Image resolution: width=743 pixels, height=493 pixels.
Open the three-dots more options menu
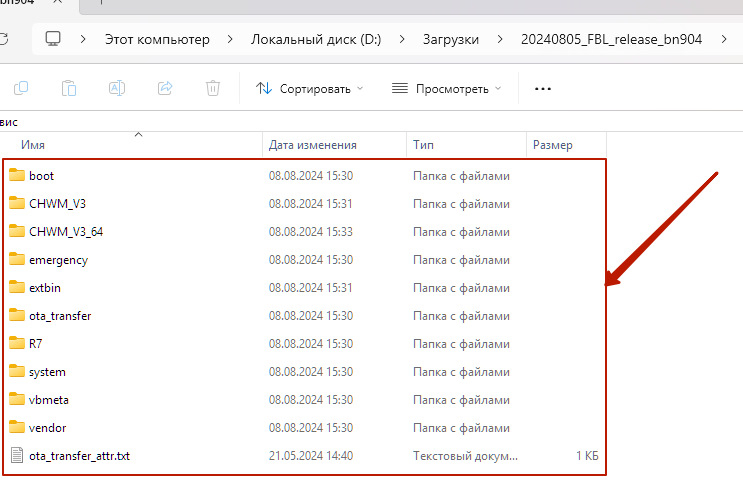(543, 89)
